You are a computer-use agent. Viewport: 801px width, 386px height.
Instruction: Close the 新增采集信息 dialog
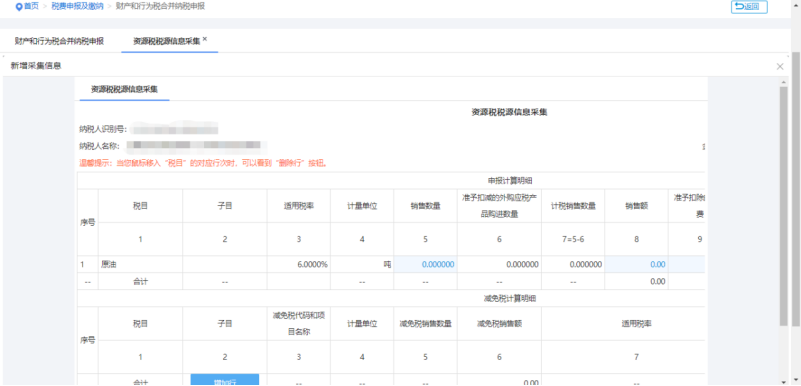click(x=780, y=66)
